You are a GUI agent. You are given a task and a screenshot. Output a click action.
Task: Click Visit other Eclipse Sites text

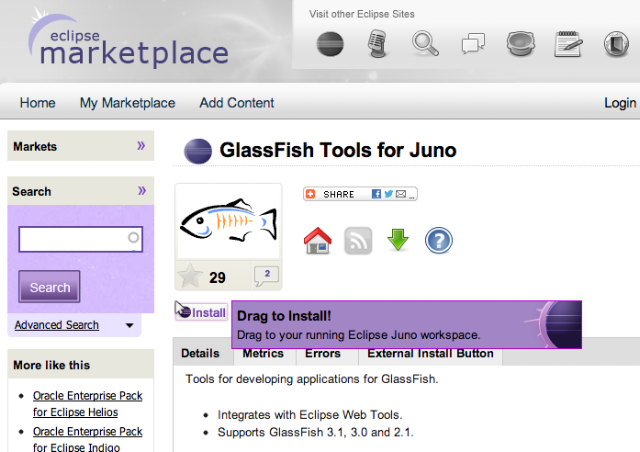362,14
